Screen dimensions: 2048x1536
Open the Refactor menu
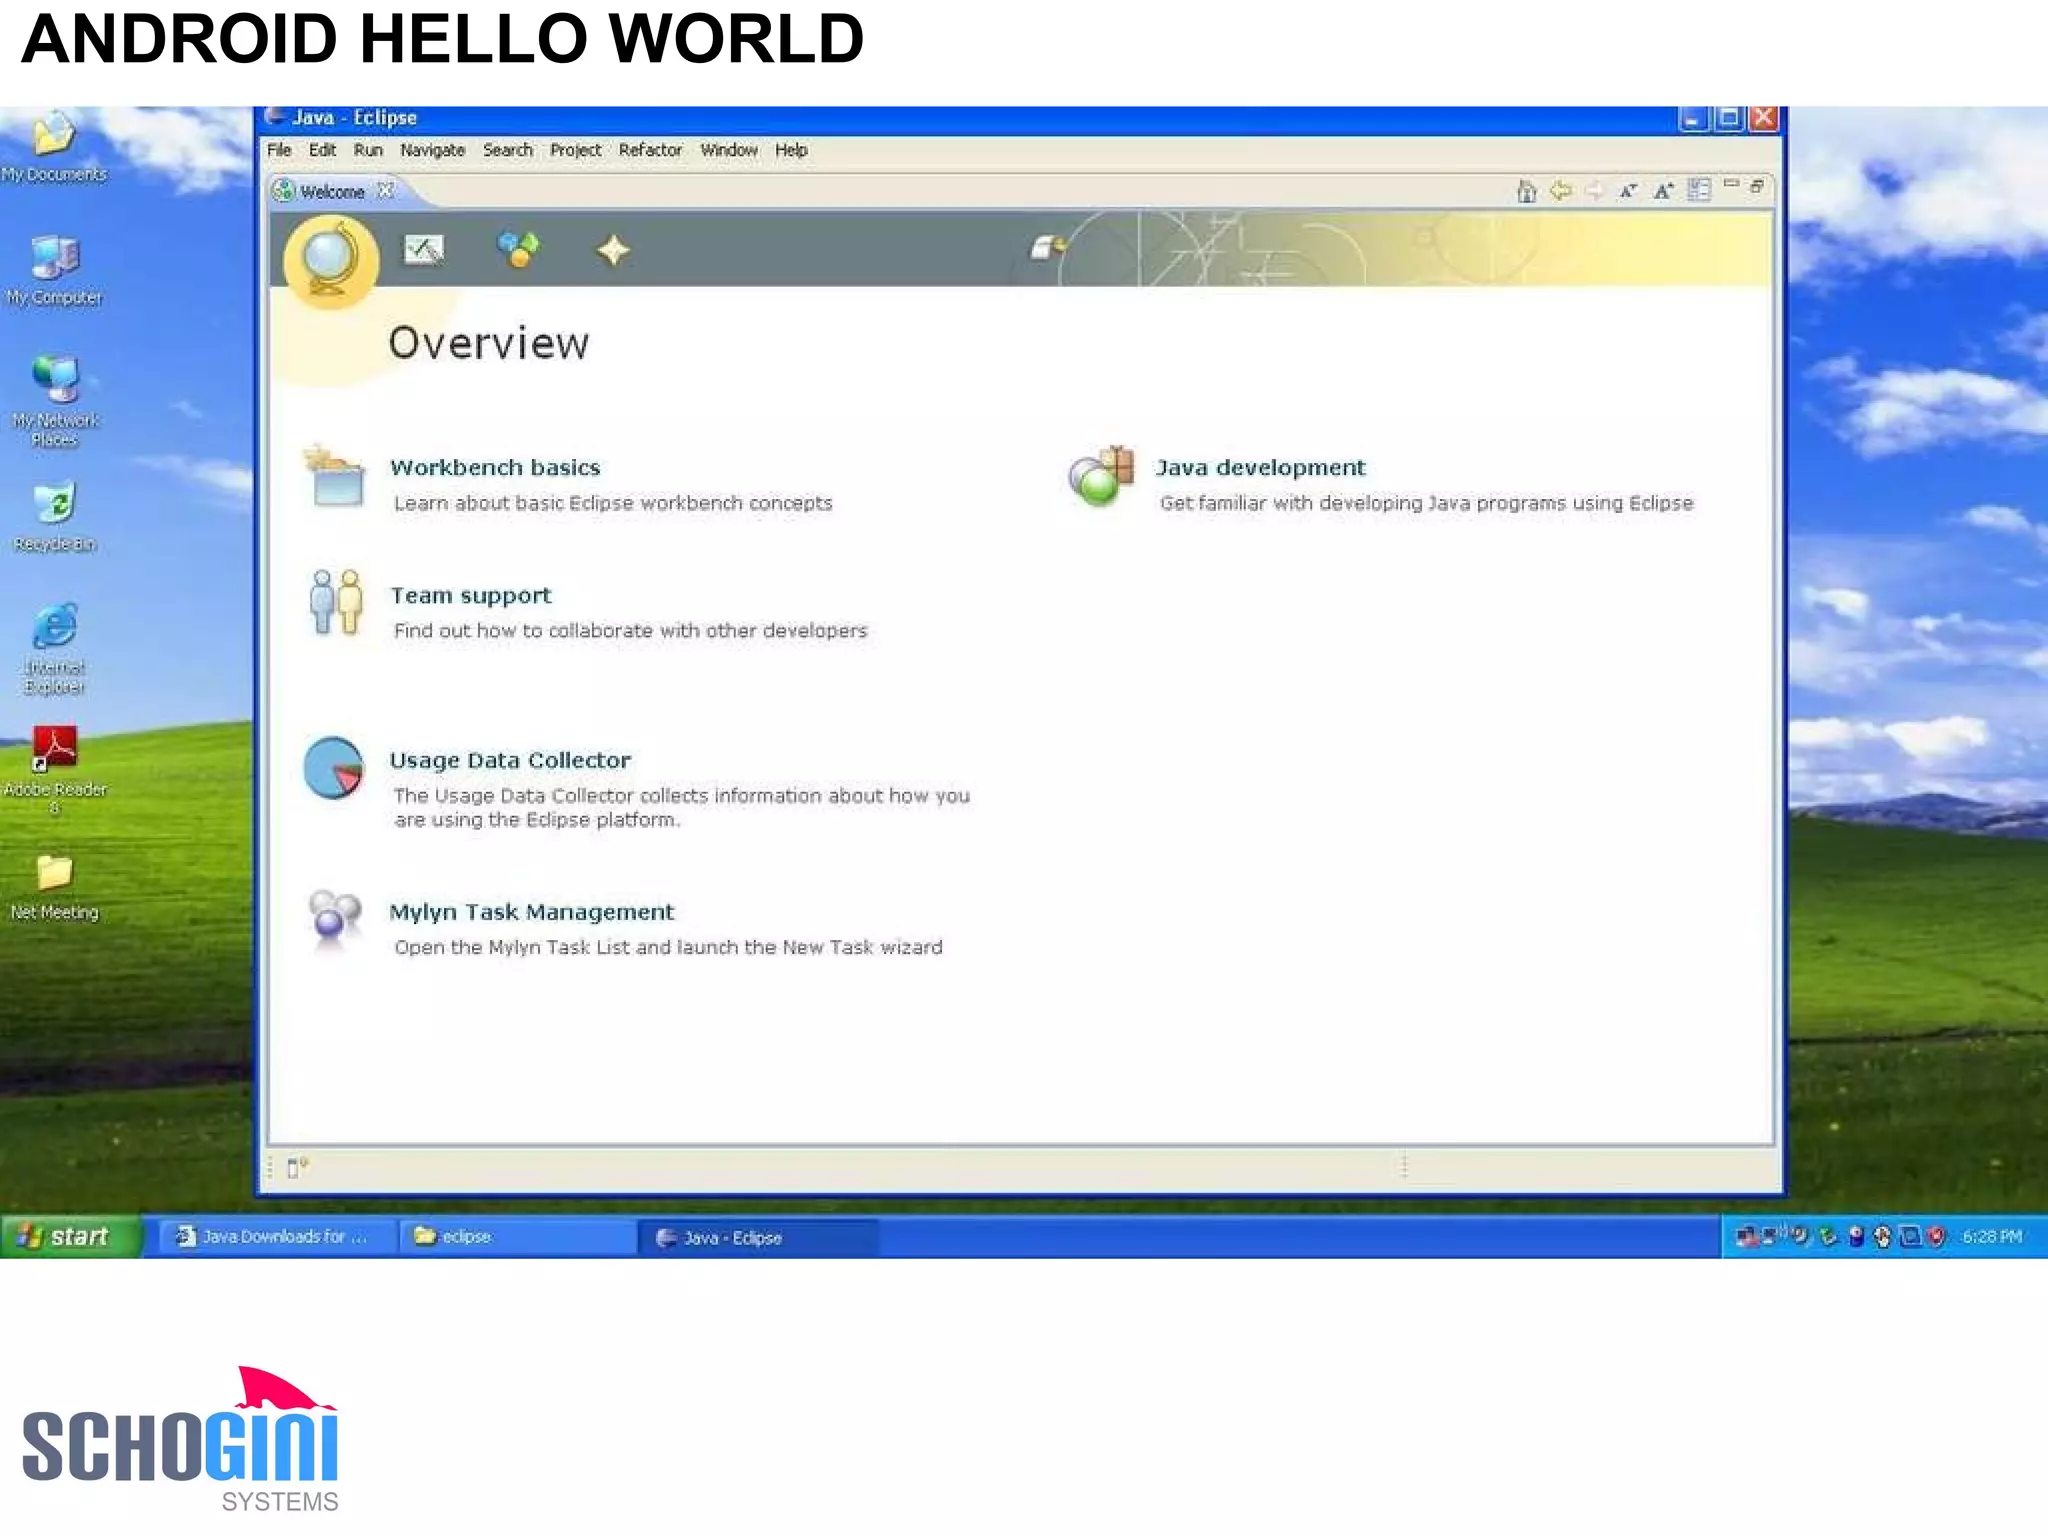click(x=650, y=150)
